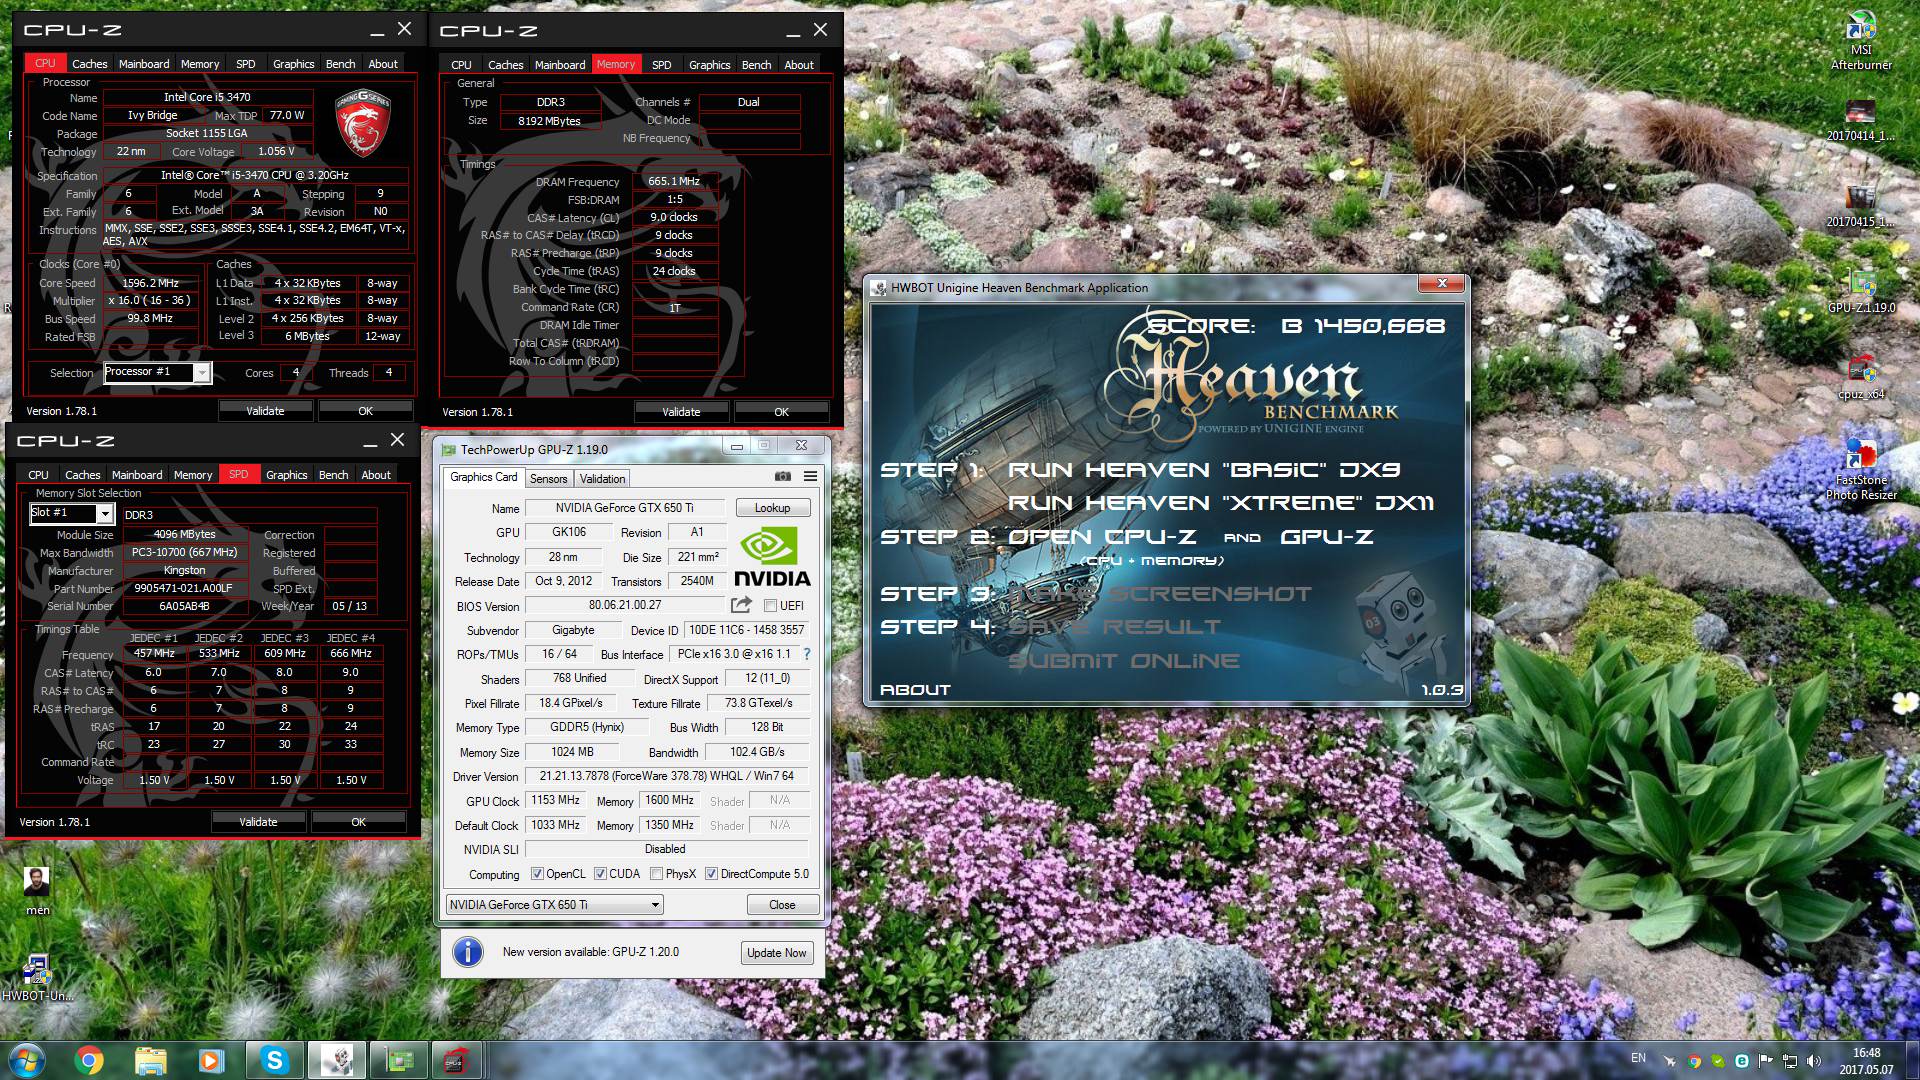Click Run Heaven "Basic" DX9

pyautogui.click(x=1204, y=470)
